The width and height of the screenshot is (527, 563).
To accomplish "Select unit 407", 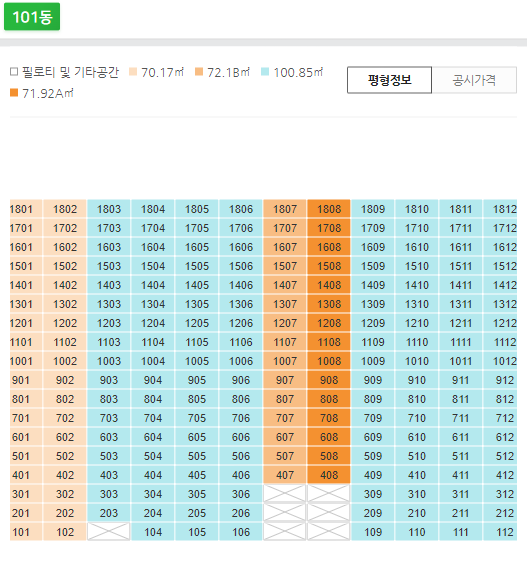I will 285,475.
